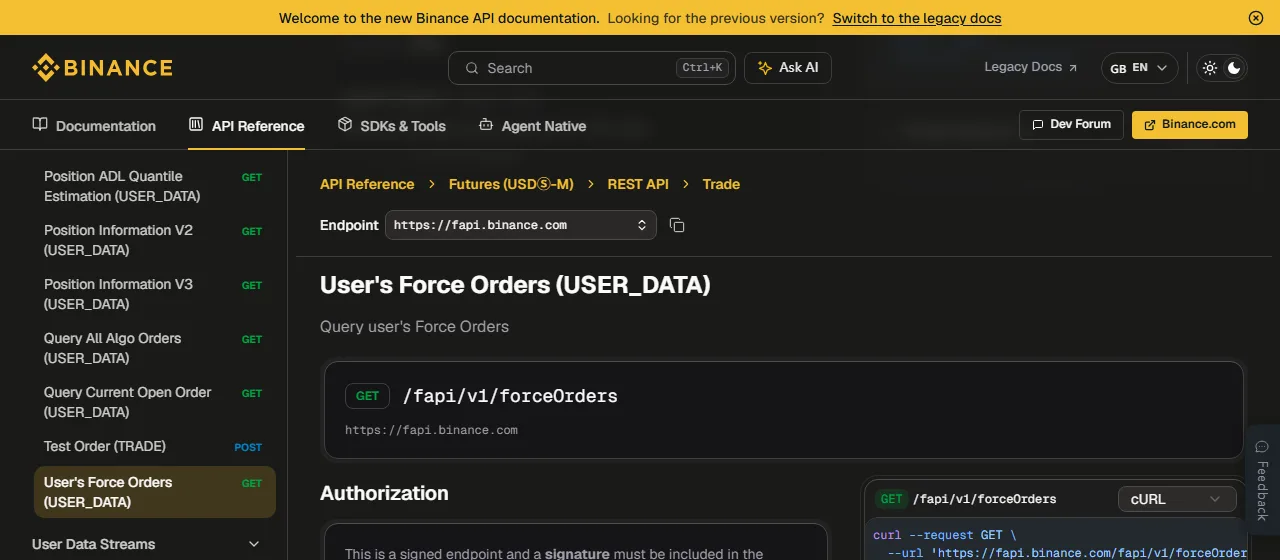Open the Binance logo home link
Viewport: 1280px width, 560px height.
tap(102, 68)
